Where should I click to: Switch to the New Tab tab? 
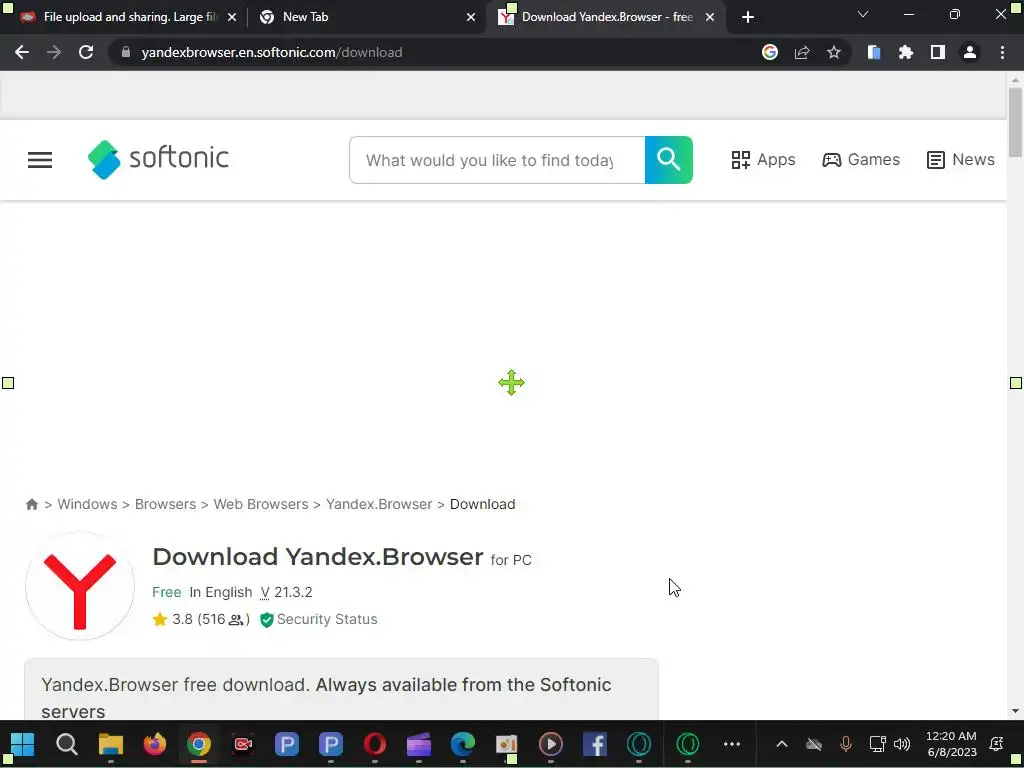[x=366, y=17]
